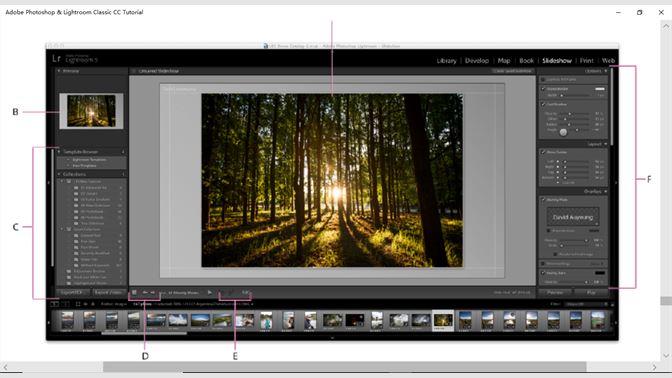This screenshot has width=672, height=378.
Task: Go to next slide with right arrow
Action: tap(153, 293)
